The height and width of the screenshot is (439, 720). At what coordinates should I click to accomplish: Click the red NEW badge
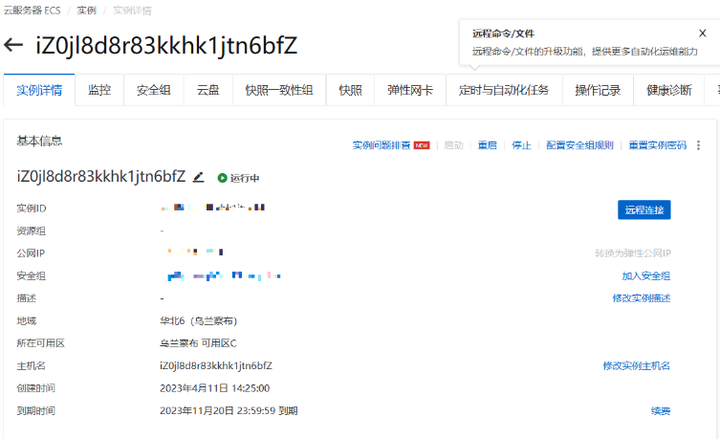[422, 145]
